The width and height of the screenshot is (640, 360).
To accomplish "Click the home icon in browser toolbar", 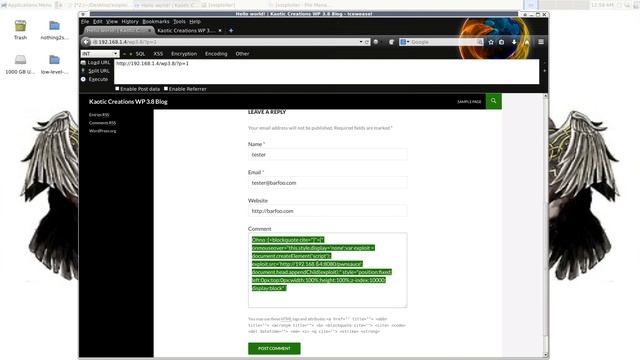I will click(x=527, y=42).
